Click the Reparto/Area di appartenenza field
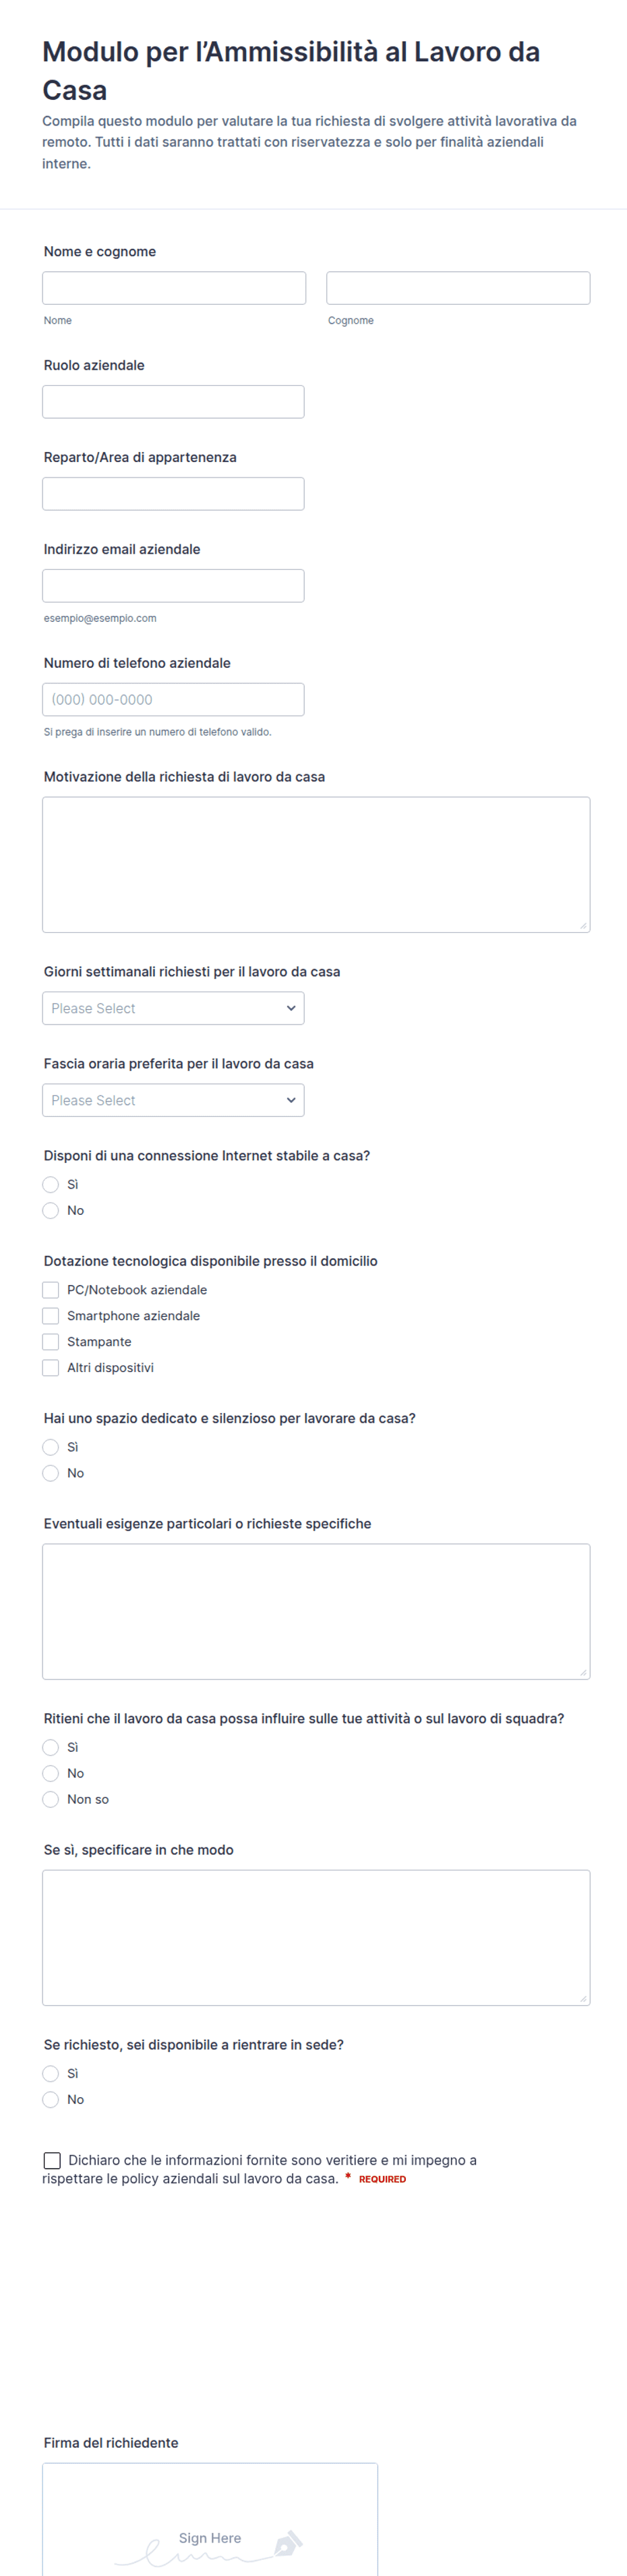This screenshot has height=2576, width=627. pyautogui.click(x=173, y=494)
